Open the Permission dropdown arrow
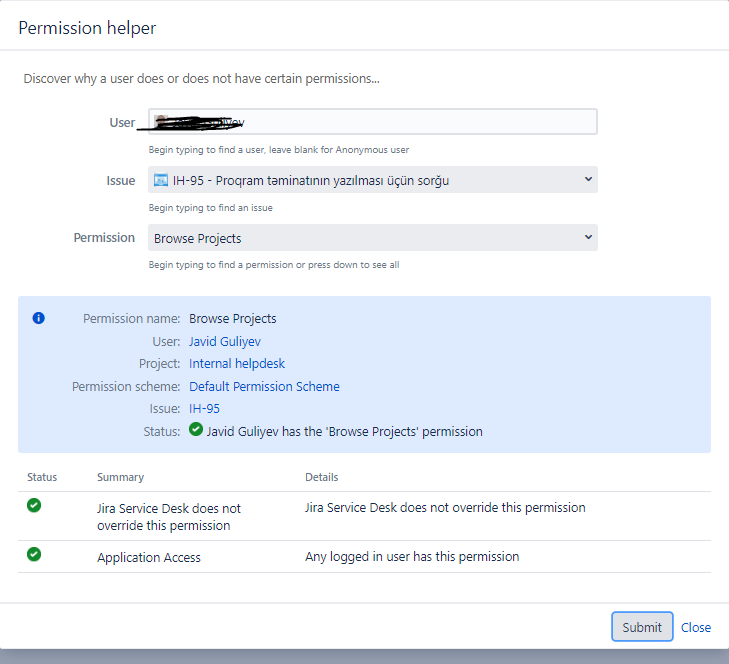Screen dimensions: 729x664 (x=588, y=237)
